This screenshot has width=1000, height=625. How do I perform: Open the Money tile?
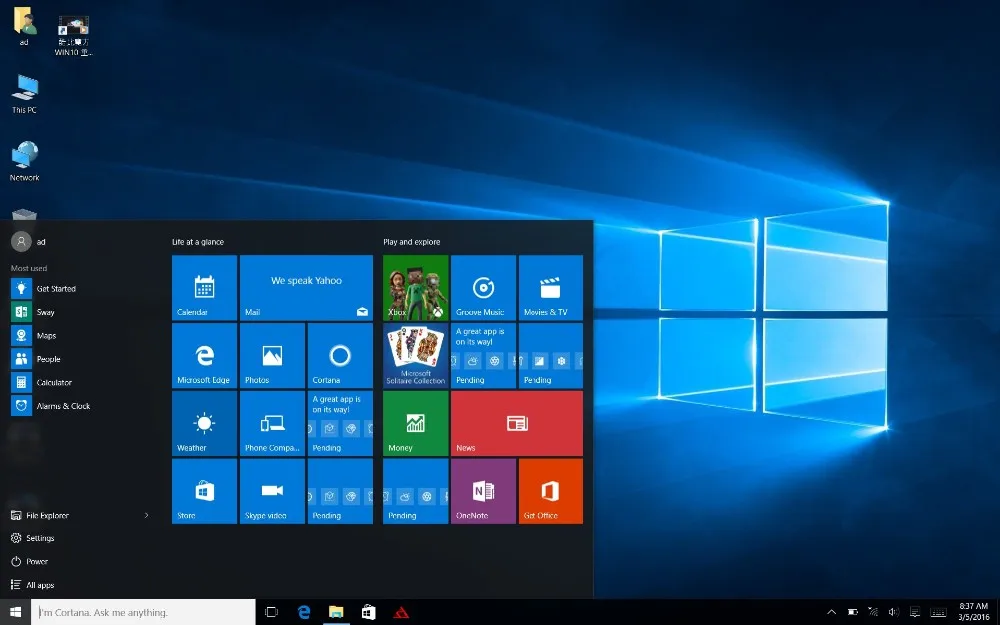tap(415, 423)
